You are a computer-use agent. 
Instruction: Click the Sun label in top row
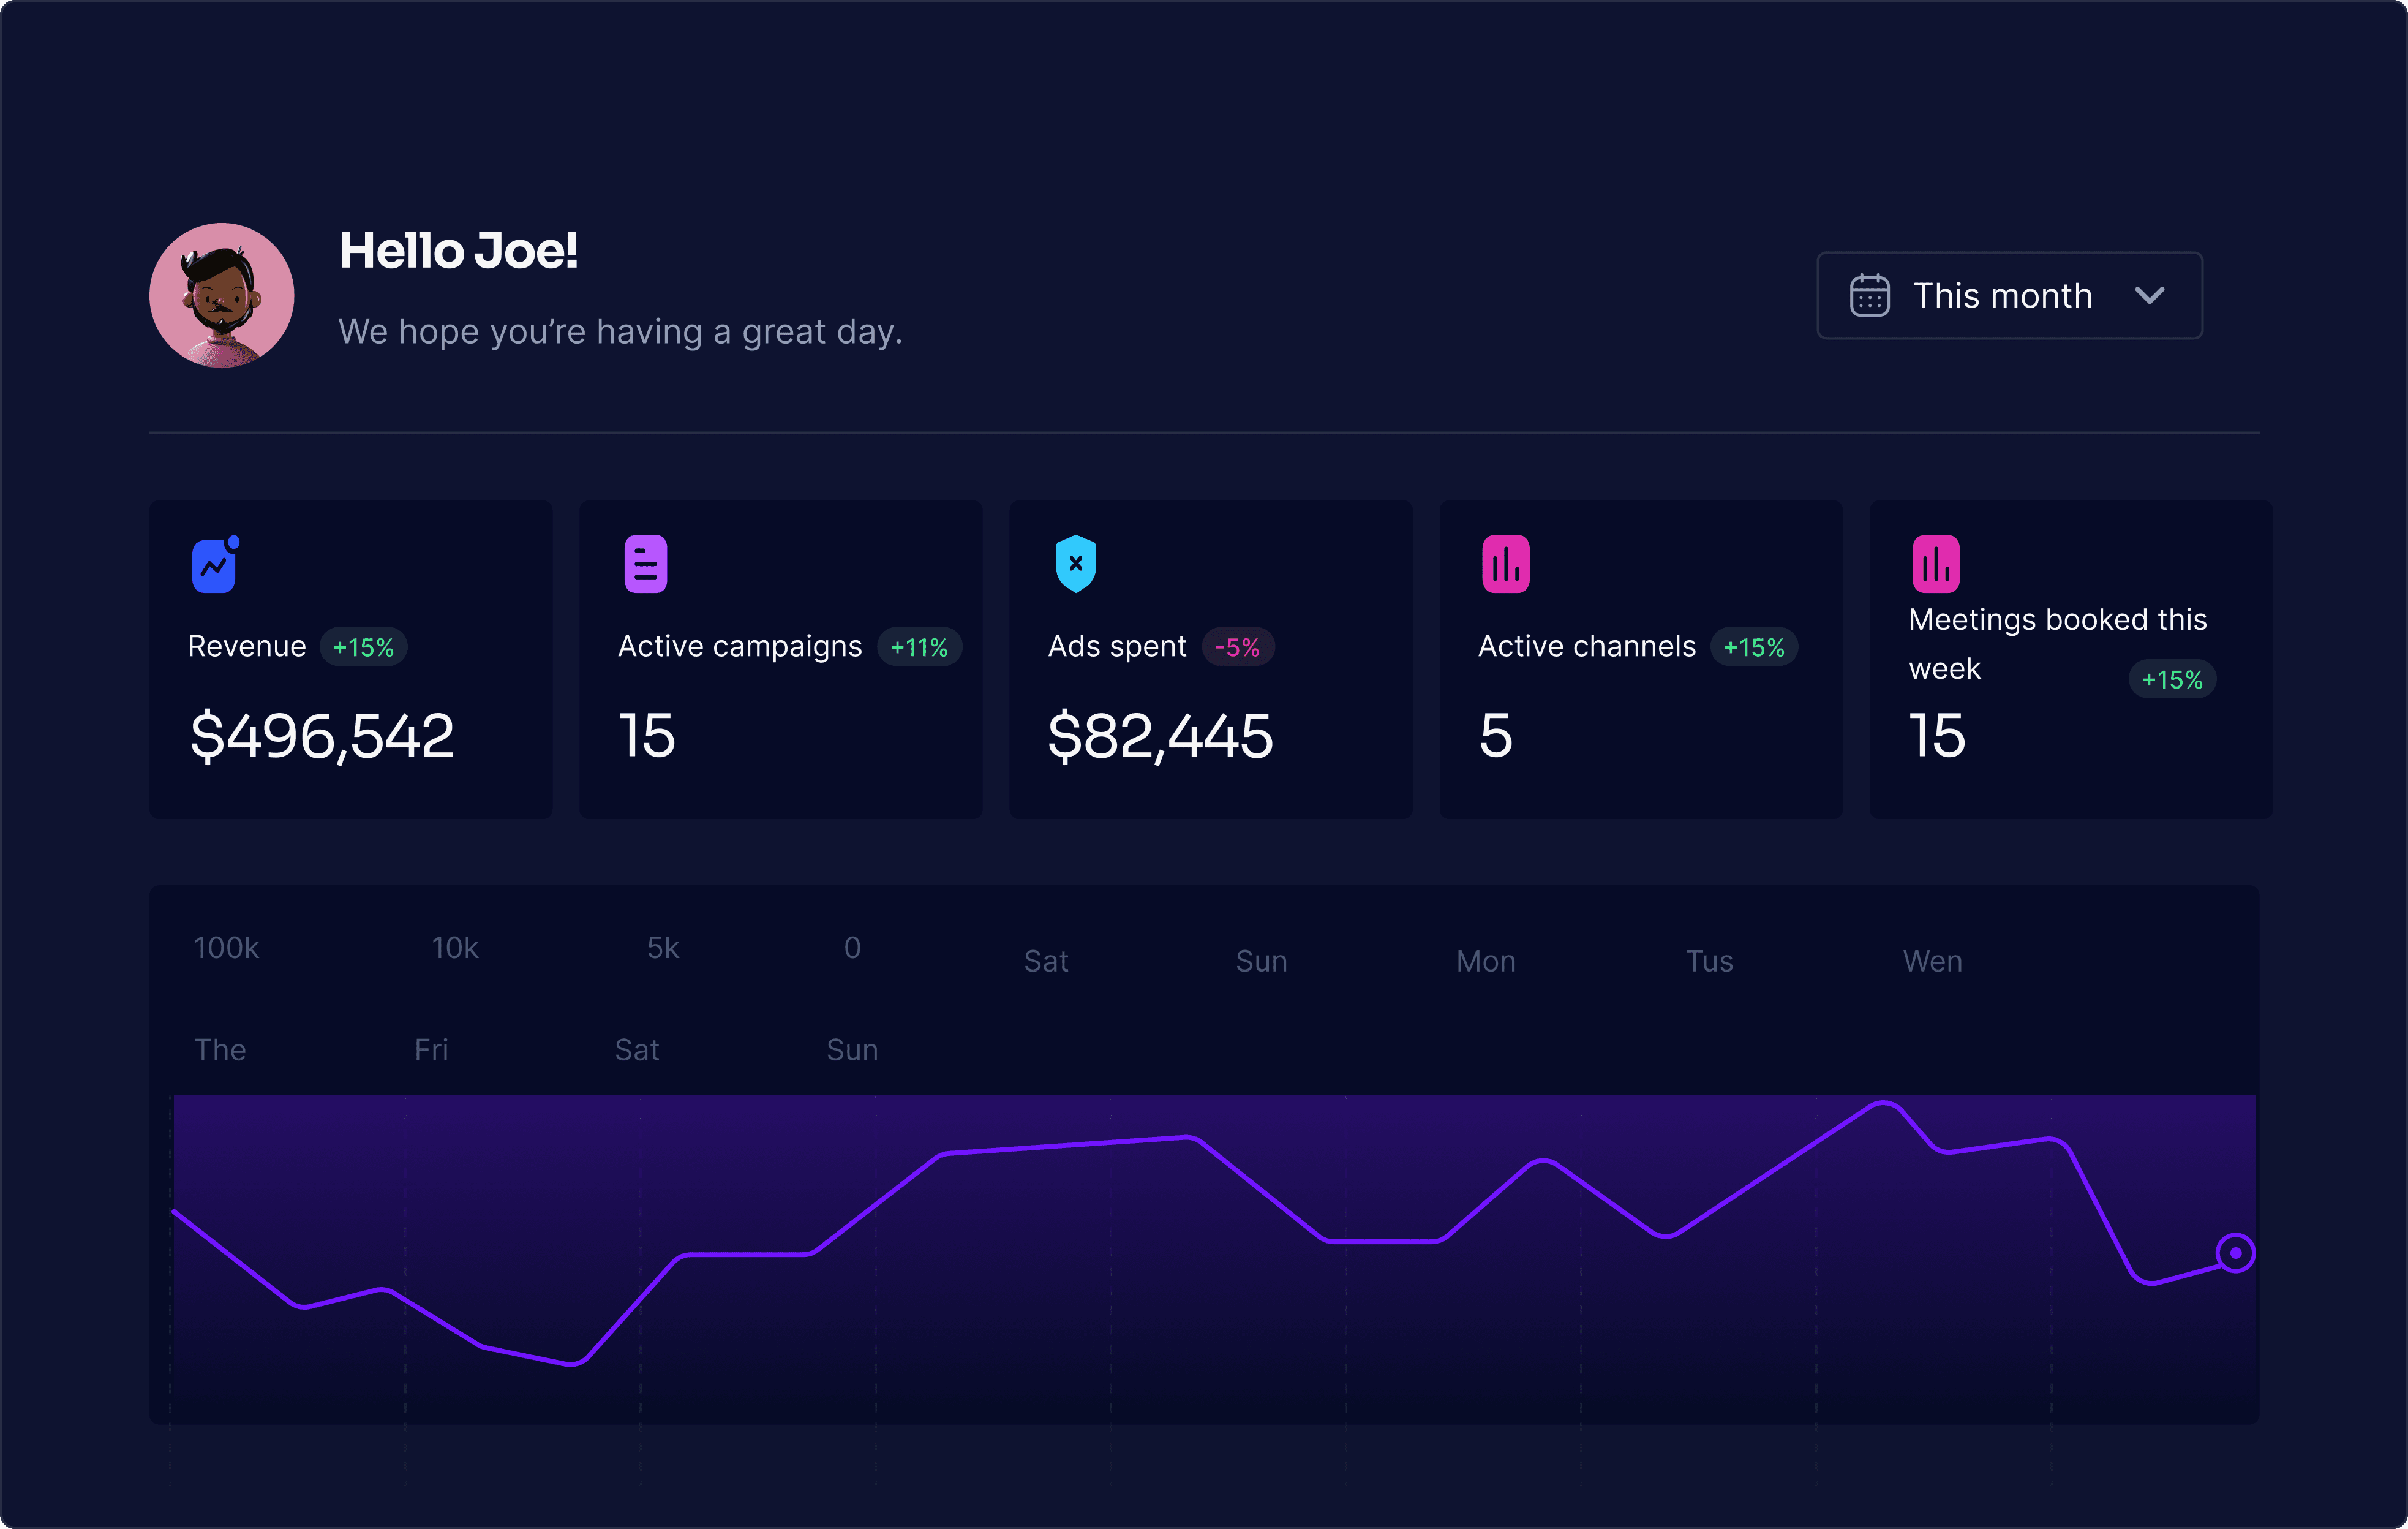[x=1261, y=961]
